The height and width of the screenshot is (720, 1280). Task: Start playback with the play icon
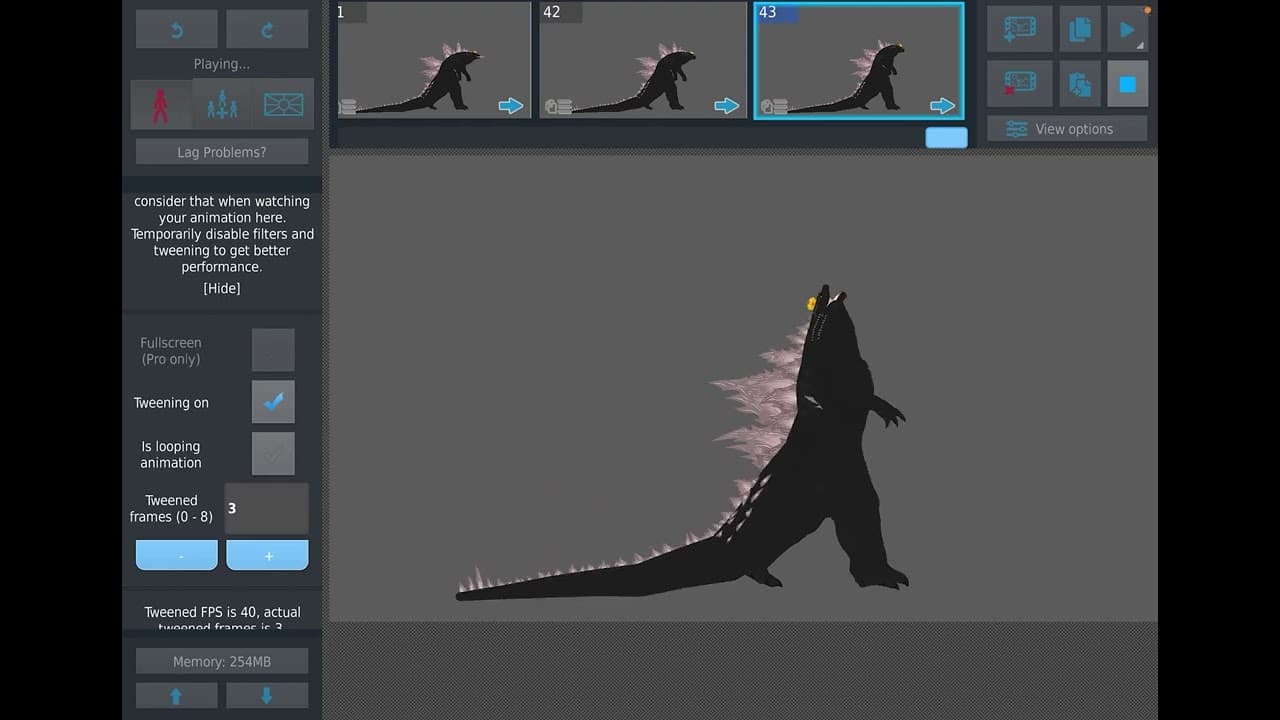click(x=1128, y=29)
